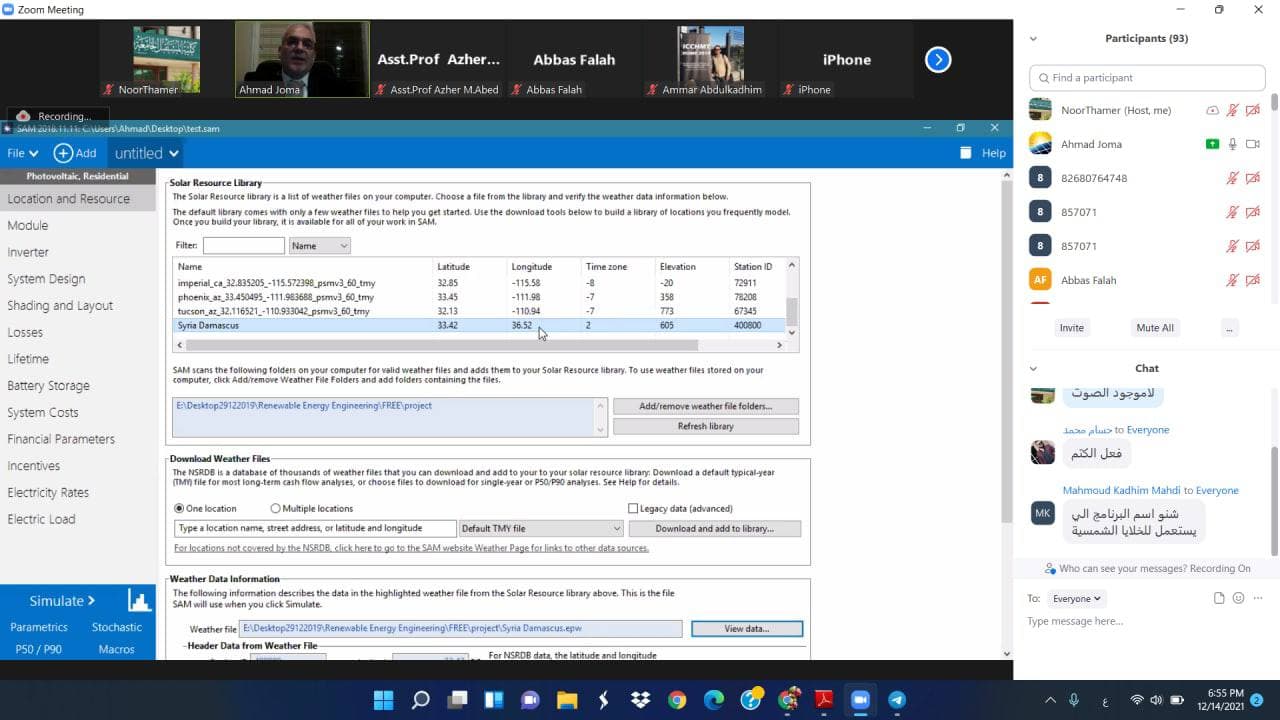Open the chat emoji picker
Image resolution: width=1280 pixels, height=720 pixels.
[x=1238, y=598]
